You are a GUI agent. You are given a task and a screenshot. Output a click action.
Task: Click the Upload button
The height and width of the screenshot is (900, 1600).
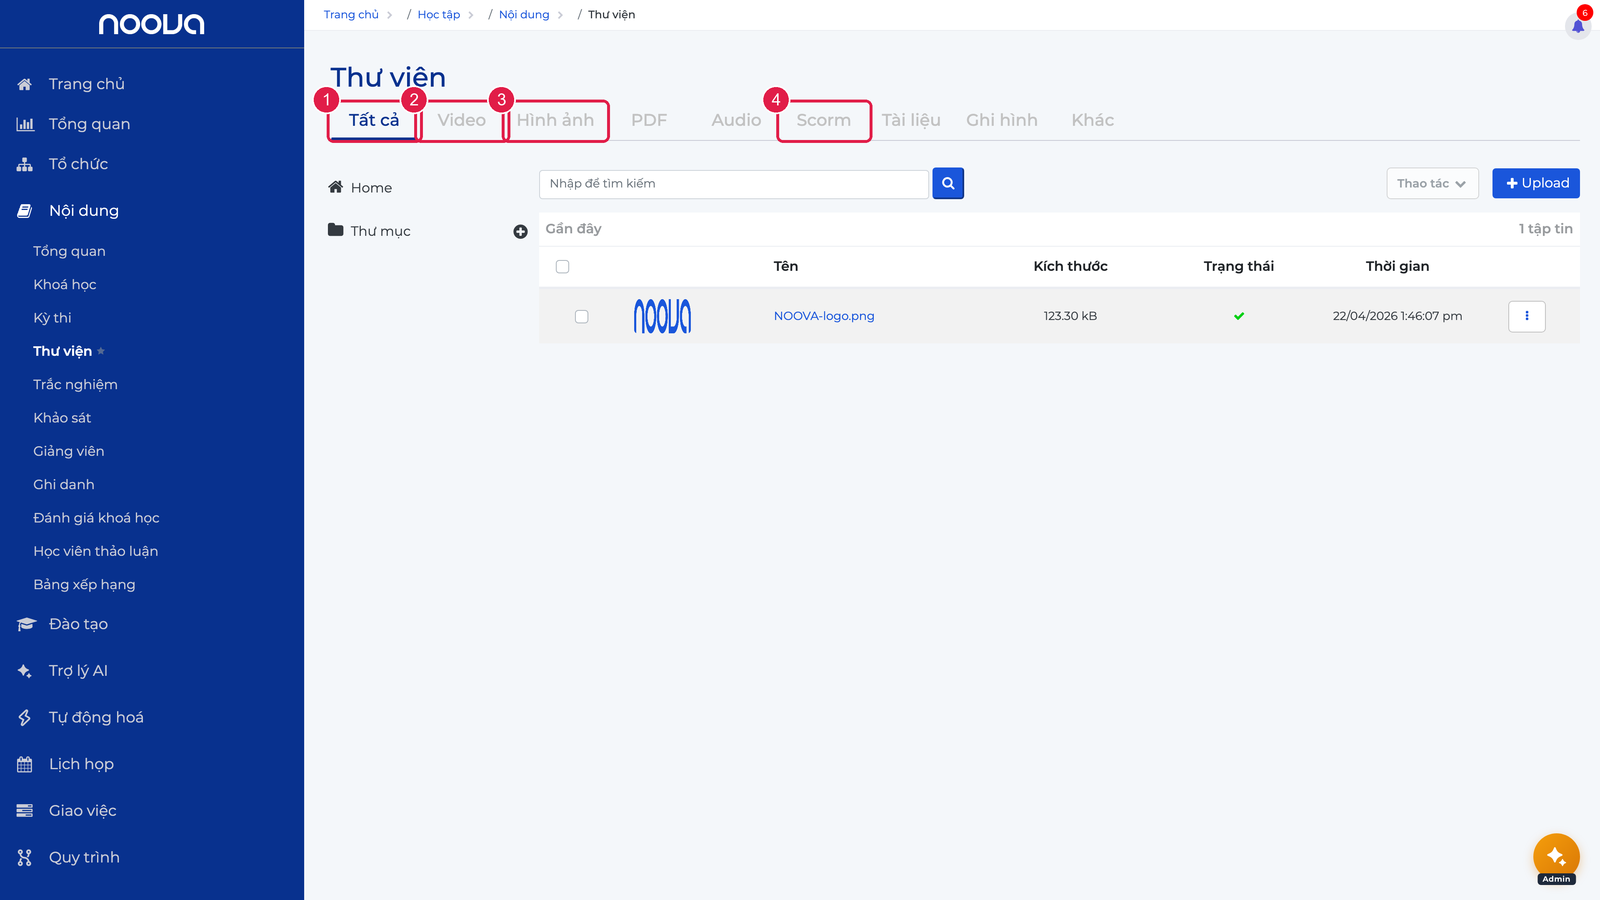tap(1536, 183)
